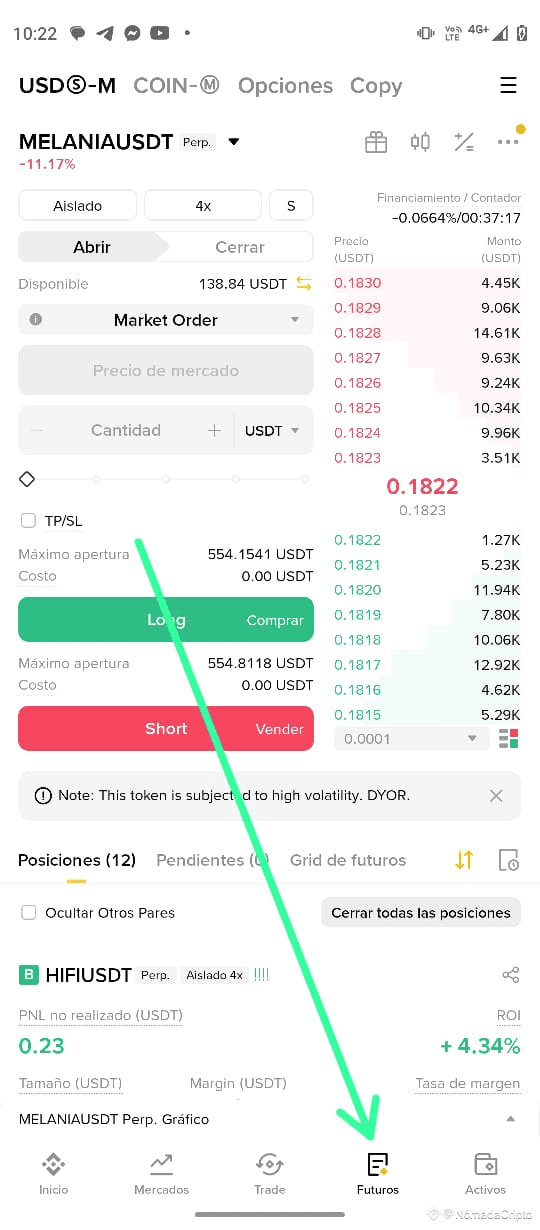The width and height of the screenshot is (540, 1230).
Task: Open the calculator icon beside chart
Action: click(464, 142)
